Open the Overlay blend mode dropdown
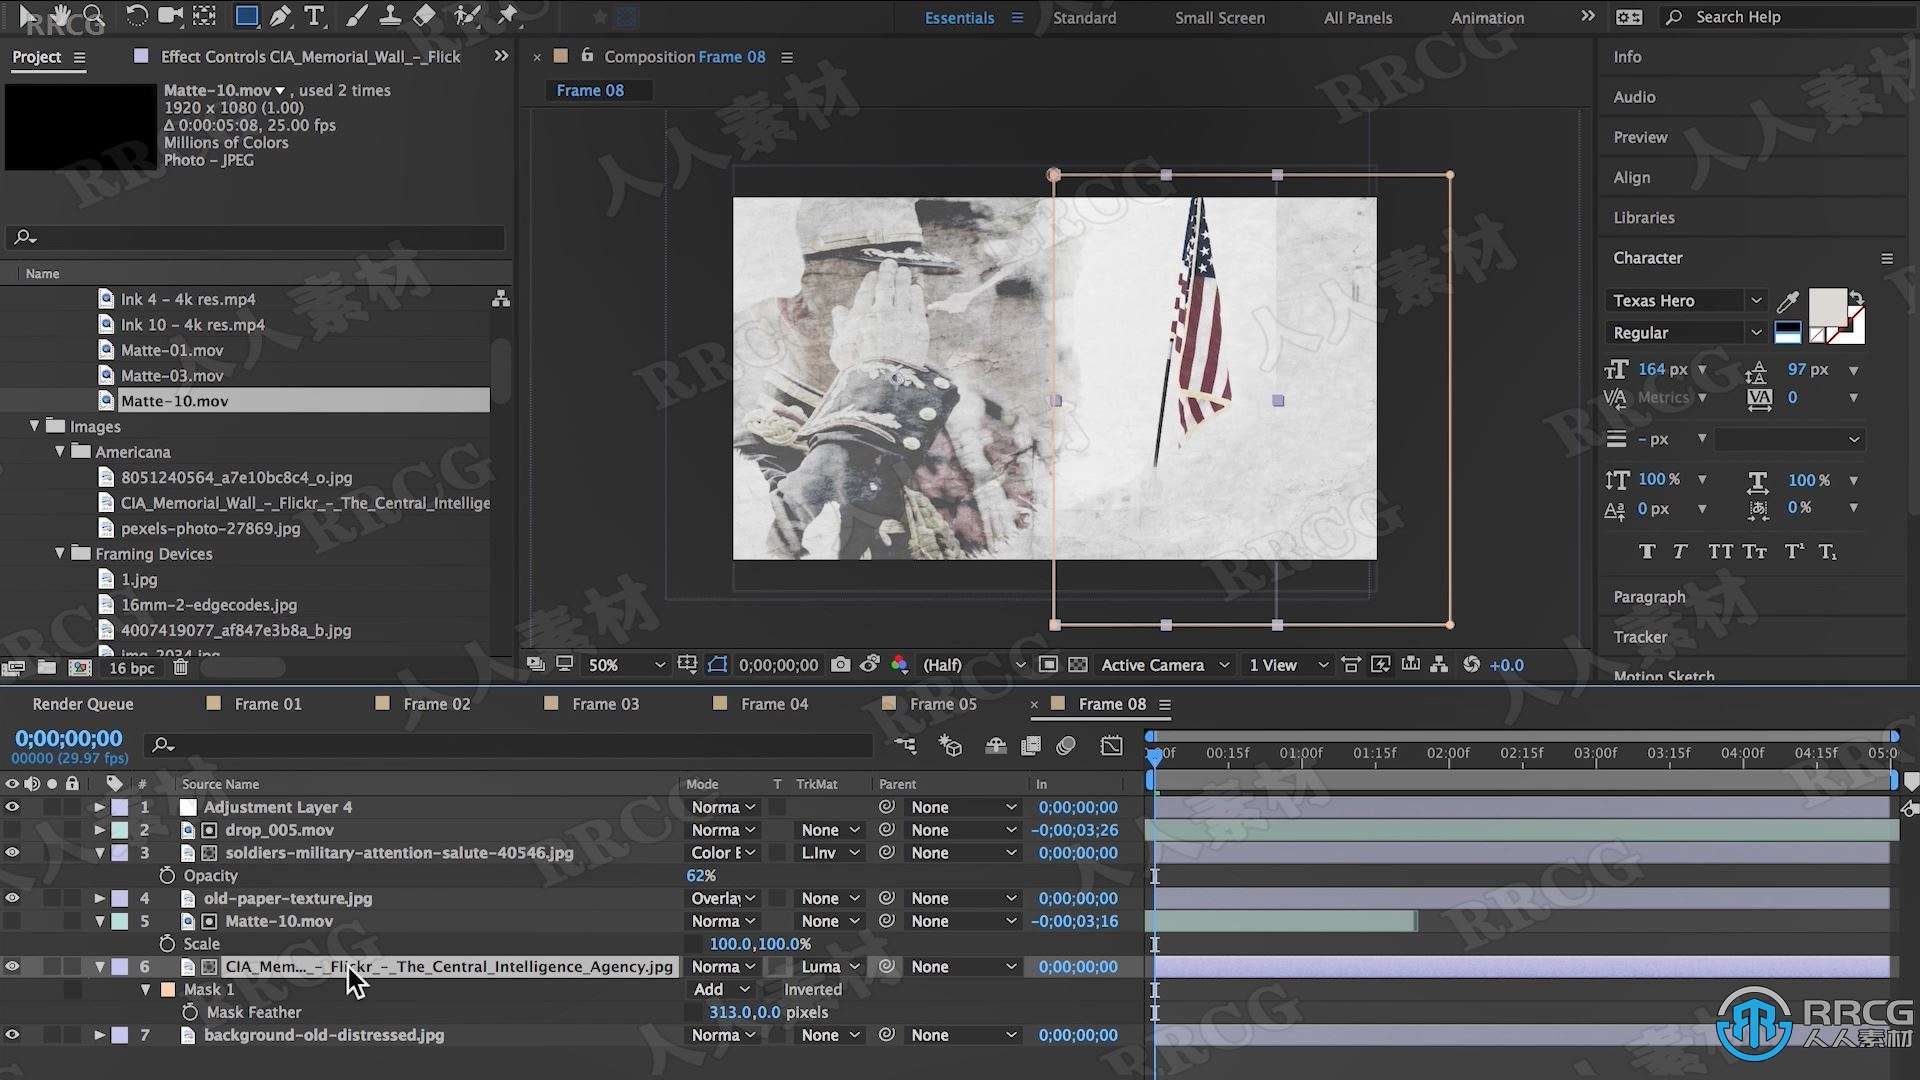The height and width of the screenshot is (1080, 1920). [x=723, y=898]
